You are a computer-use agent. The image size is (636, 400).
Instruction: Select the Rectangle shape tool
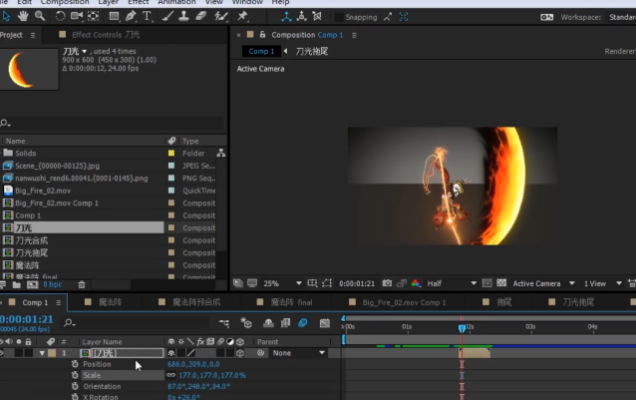point(114,16)
